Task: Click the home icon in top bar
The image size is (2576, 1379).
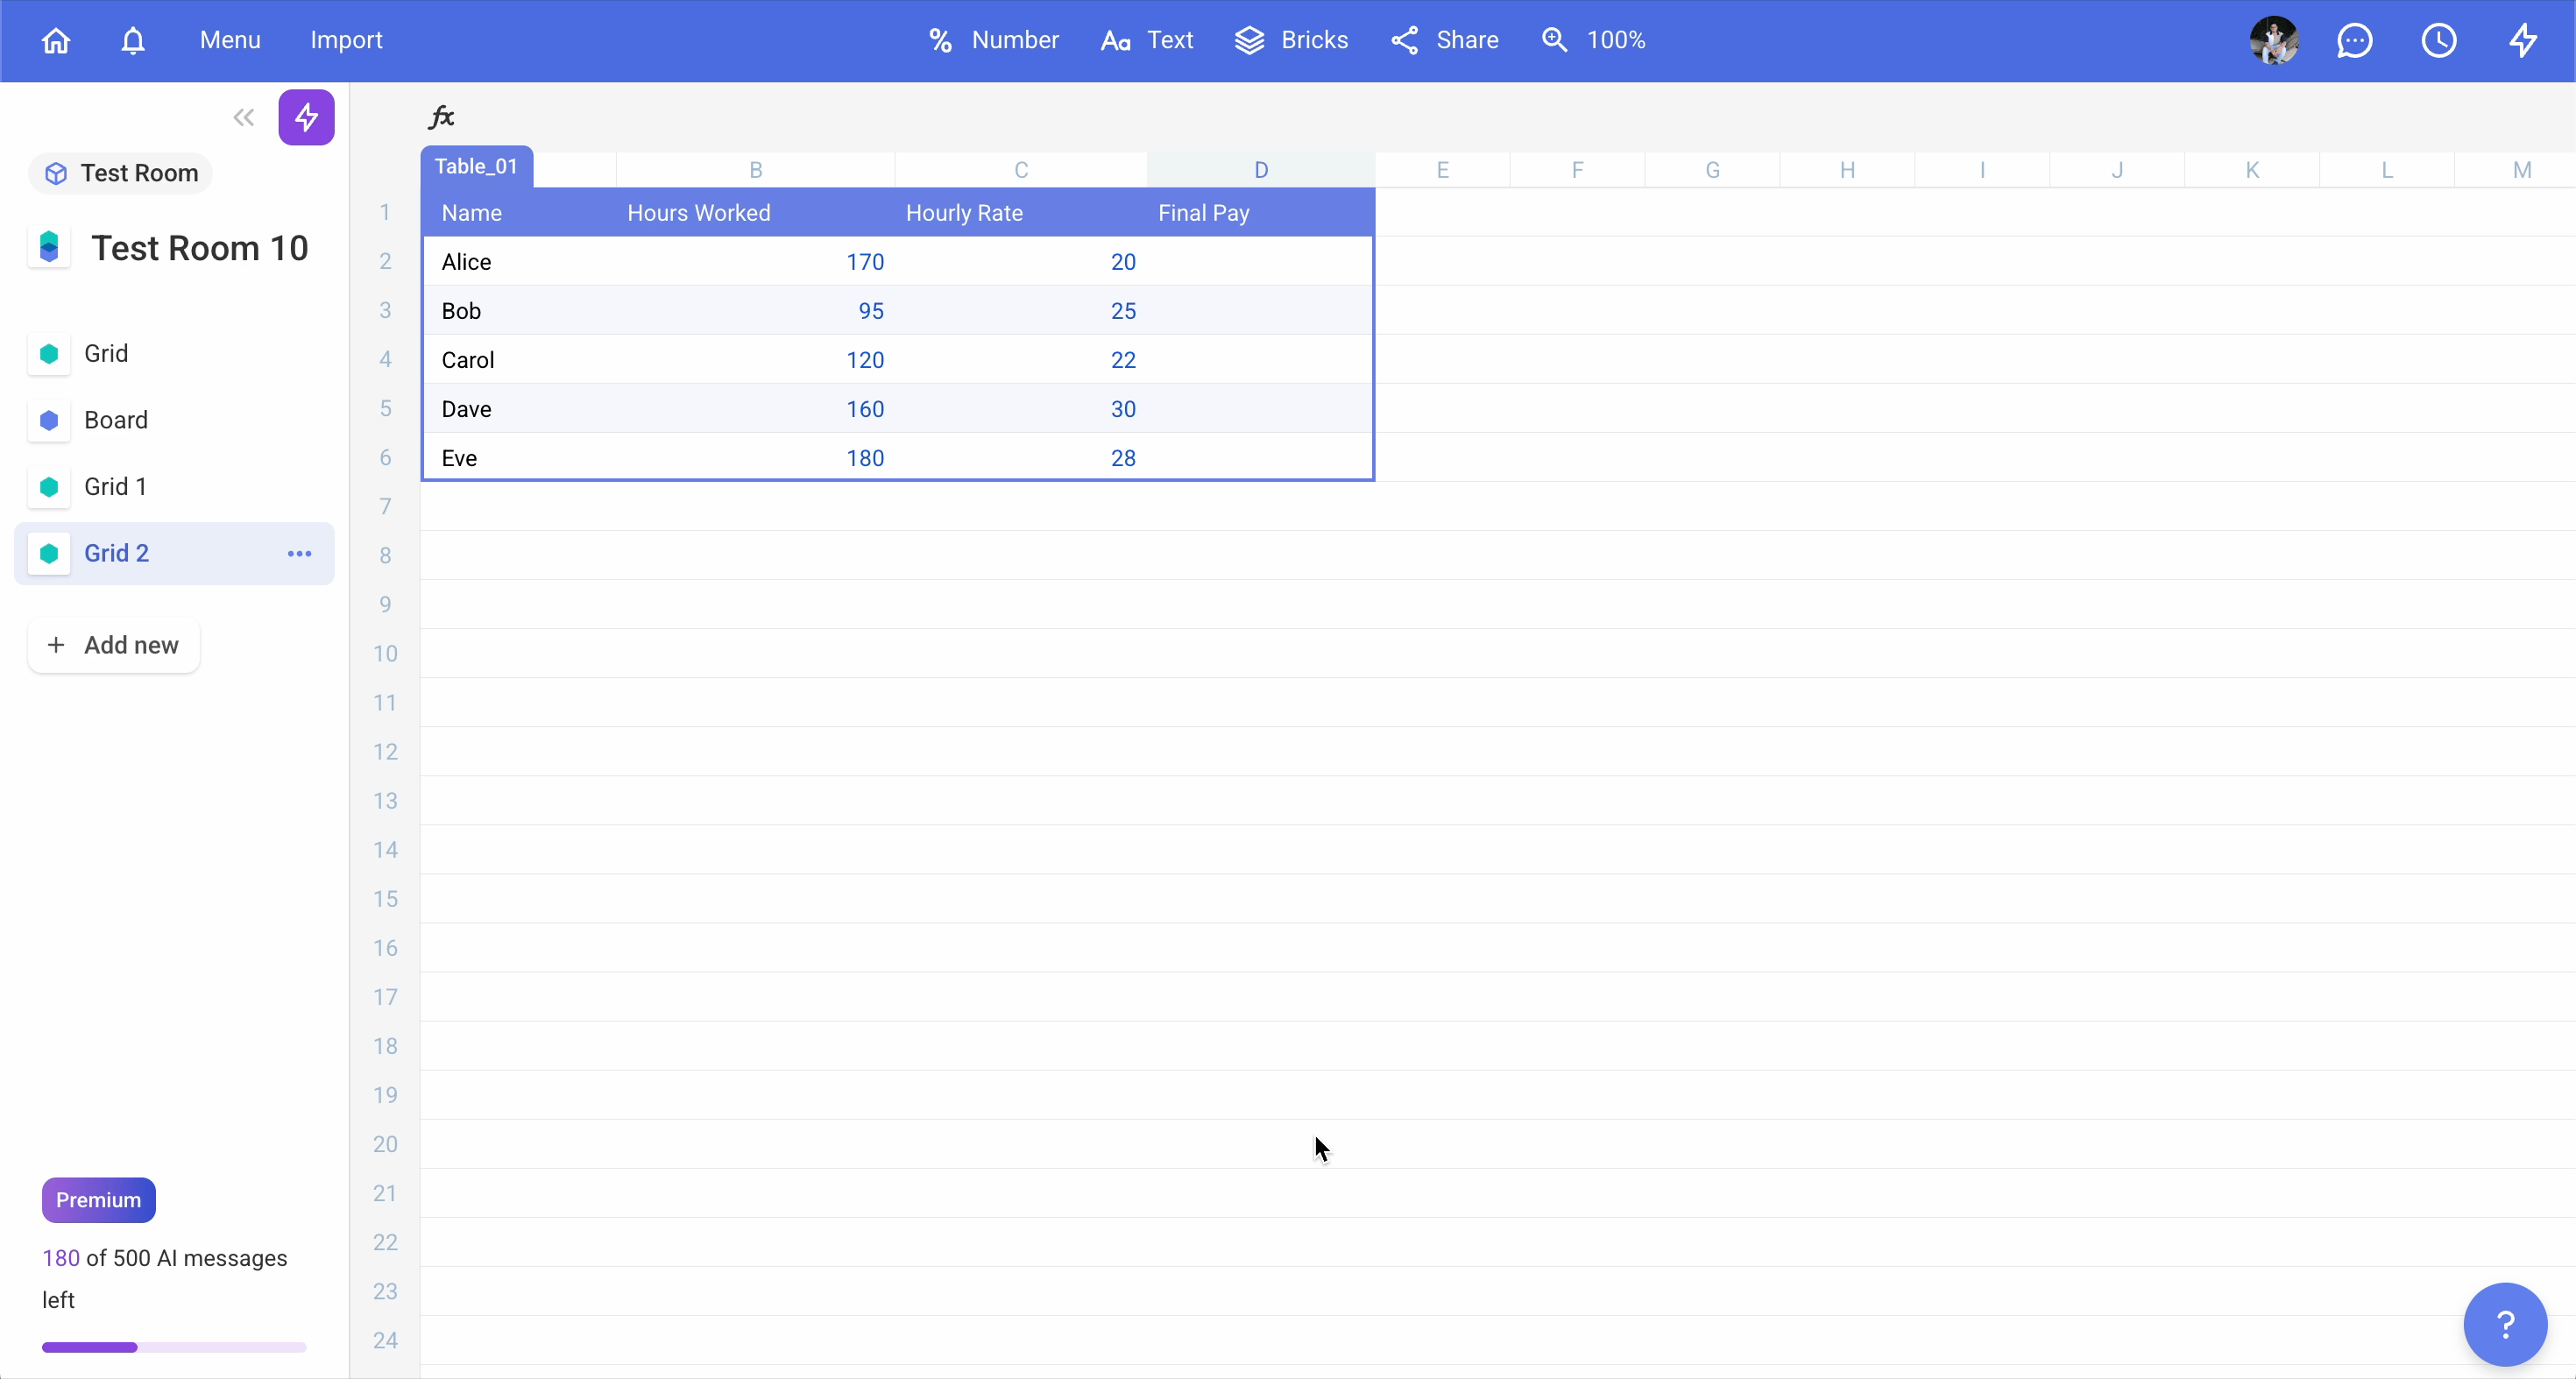Action: coord(56,40)
